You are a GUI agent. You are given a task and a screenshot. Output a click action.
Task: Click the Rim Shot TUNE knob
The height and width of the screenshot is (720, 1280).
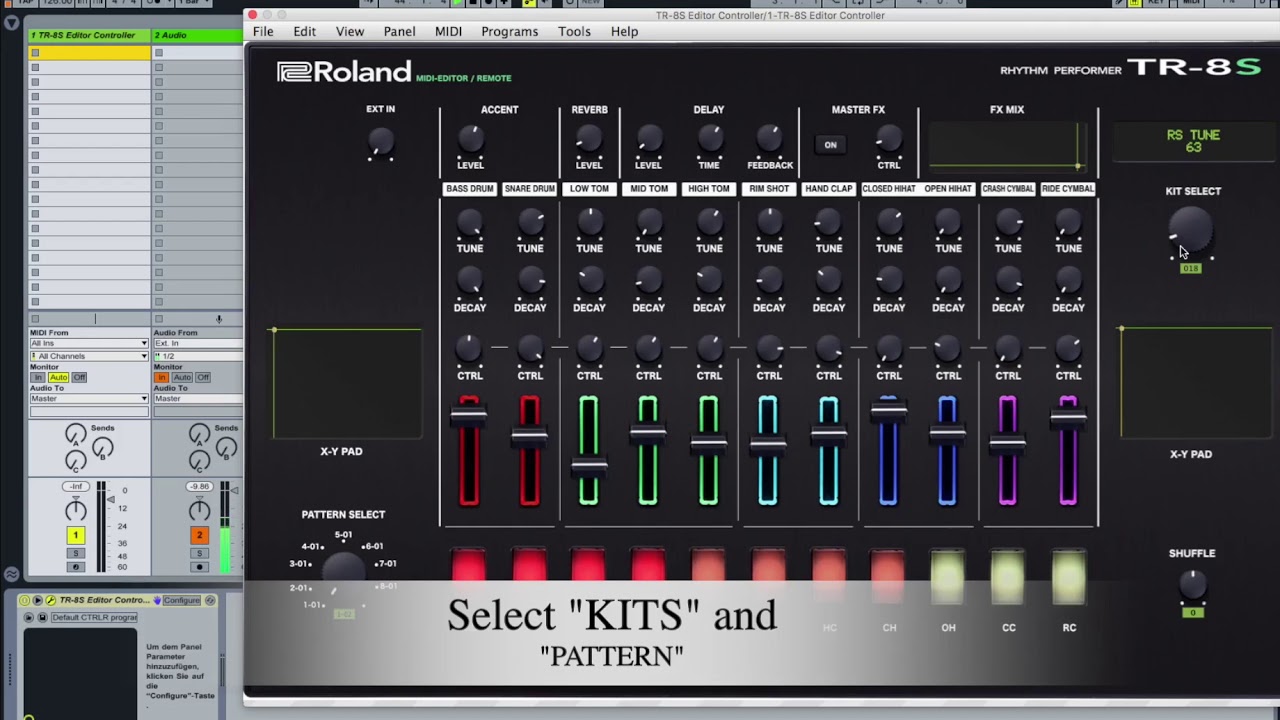tap(769, 223)
